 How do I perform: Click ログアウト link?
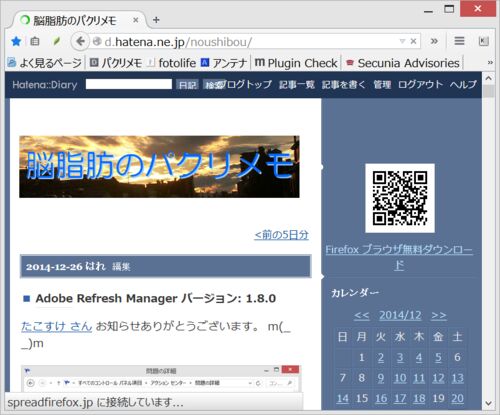point(420,84)
